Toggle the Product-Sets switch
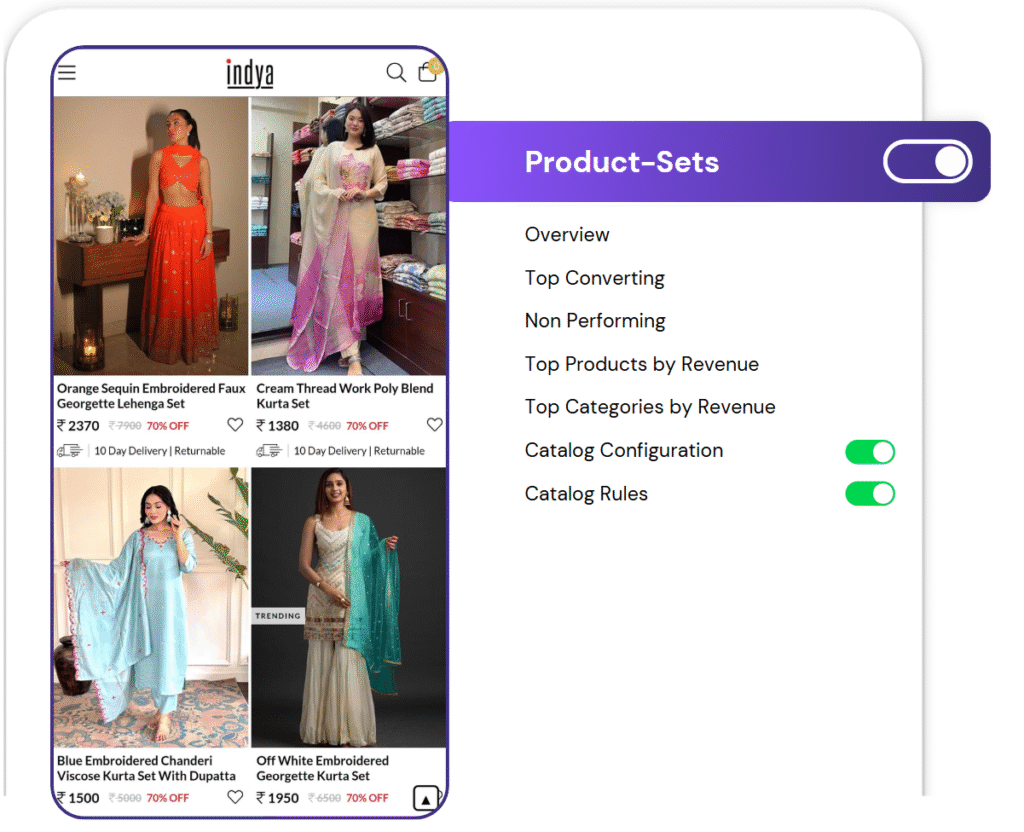The image size is (1024, 832). click(x=927, y=162)
